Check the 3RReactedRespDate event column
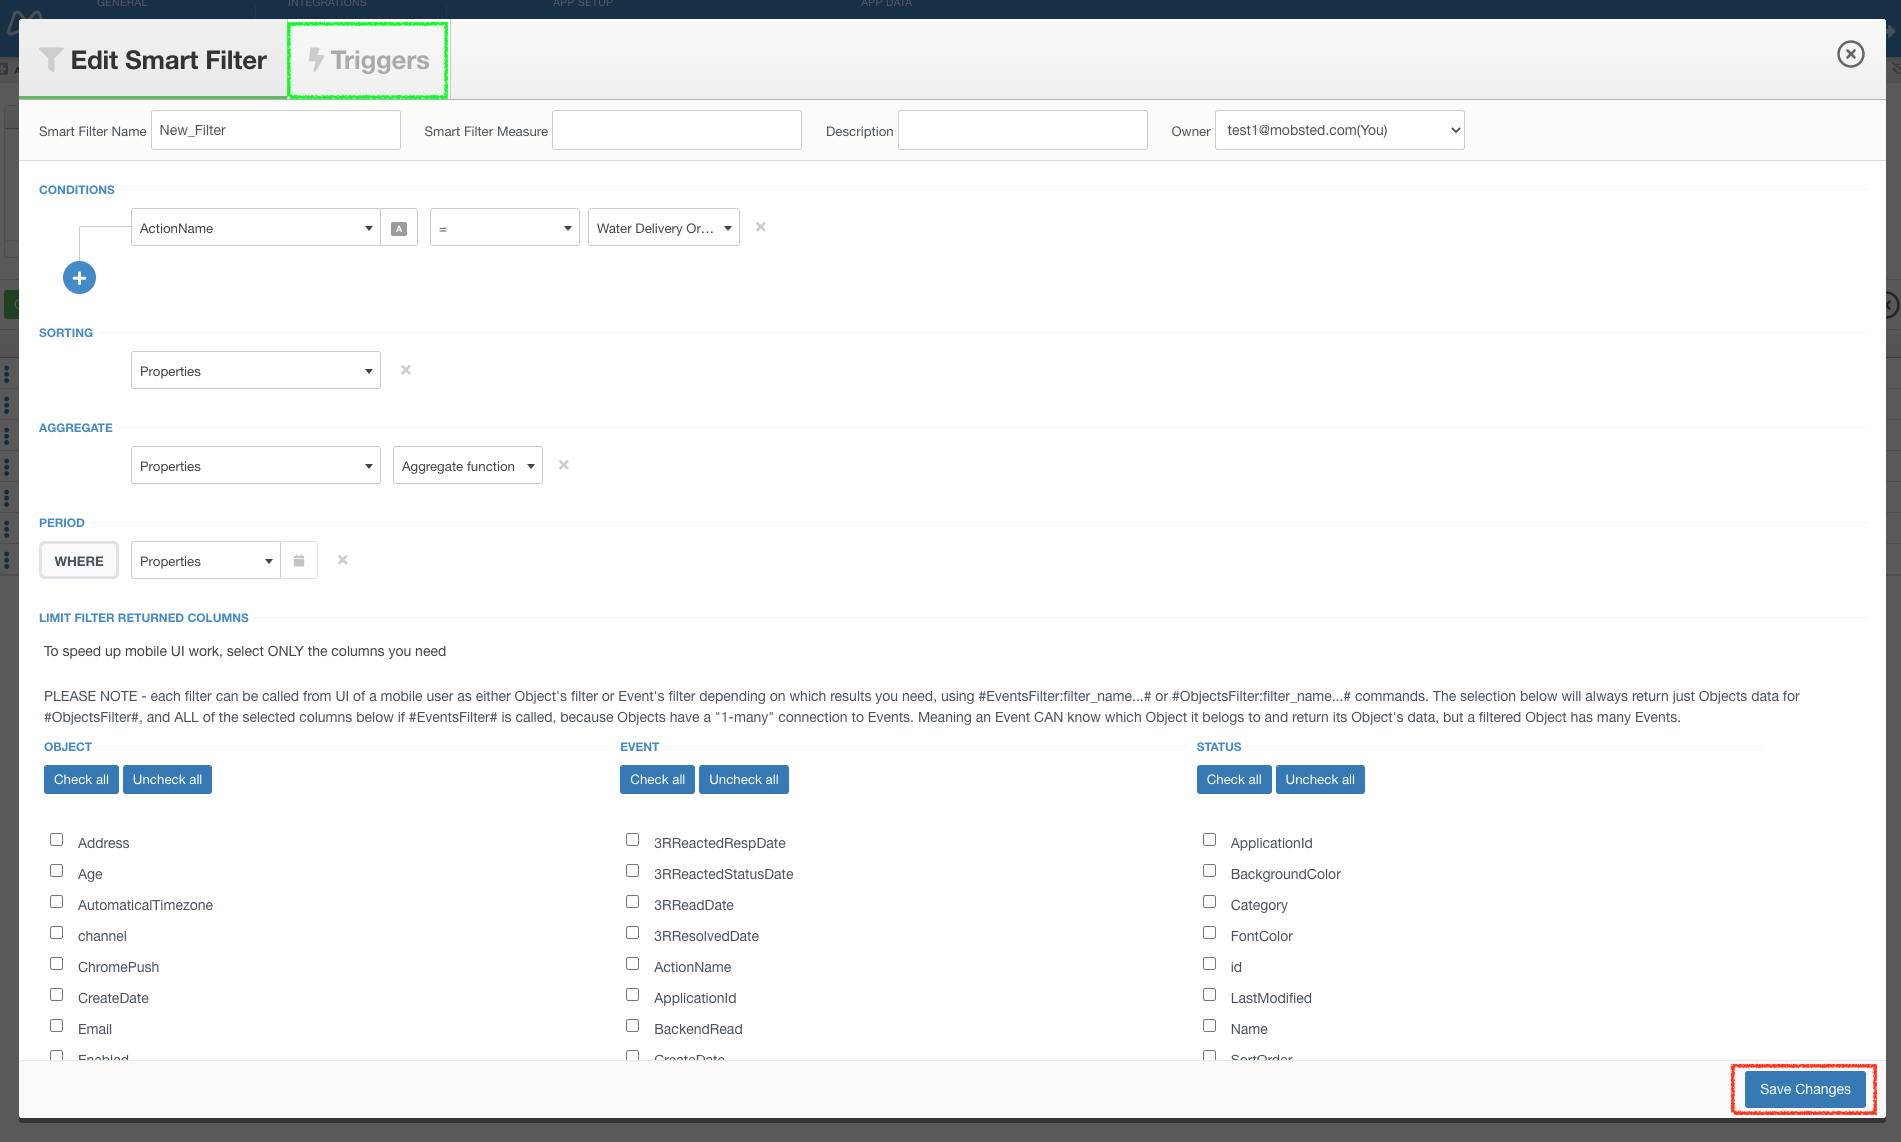This screenshot has height=1142, width=1901. point(633,840)
